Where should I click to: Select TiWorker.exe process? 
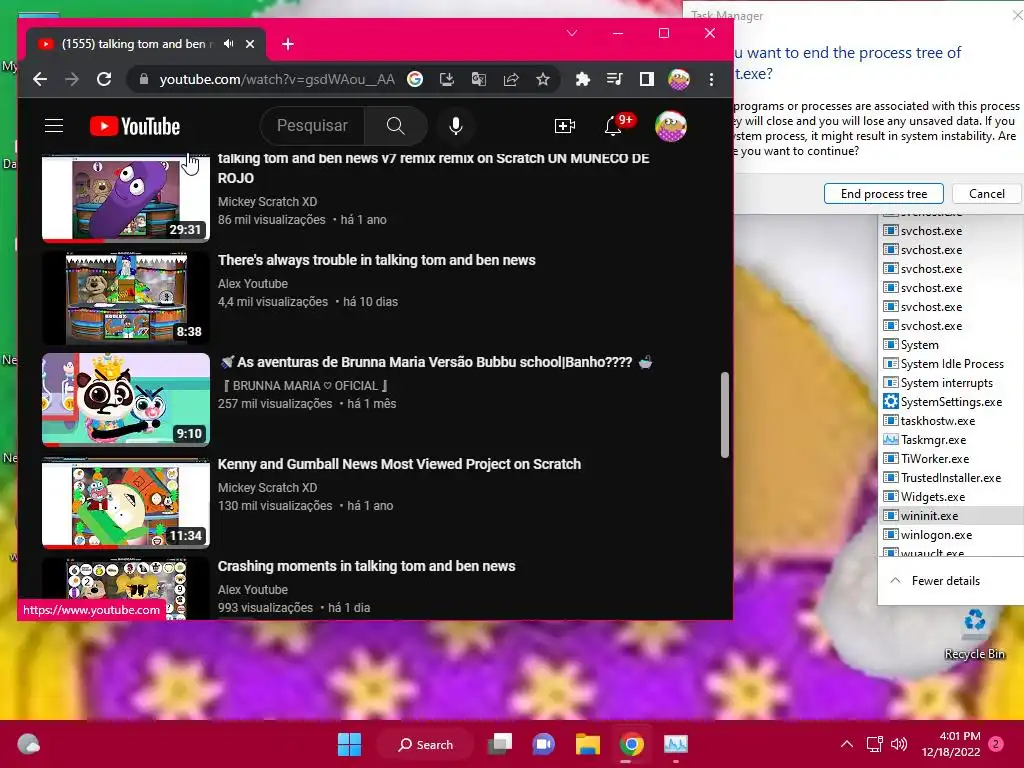(952, 458)
